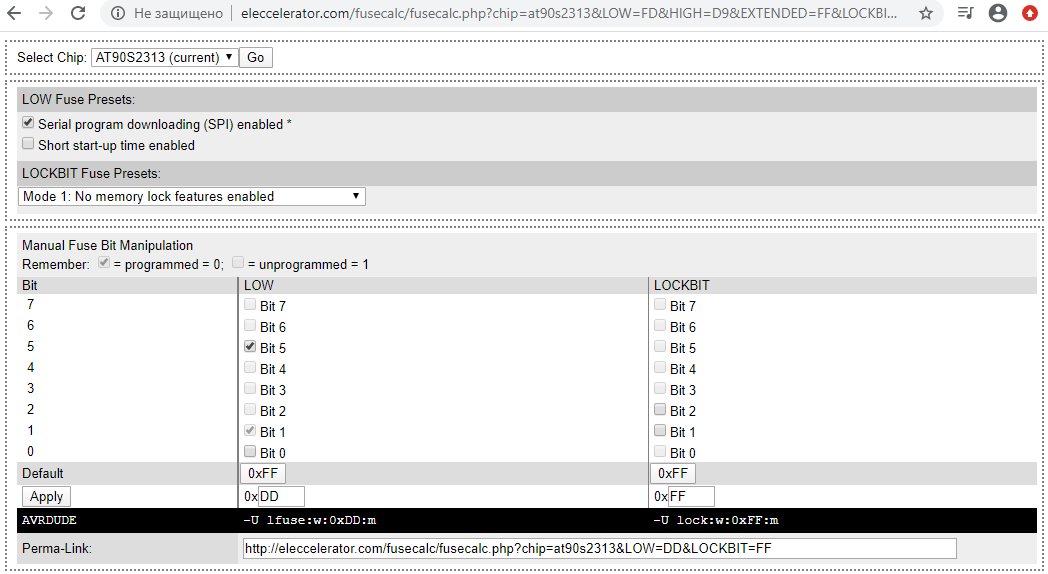Open the browser profile account icon
Viewport: 1048px width, 574px height.
pyautogui.click(x=998, y=13)
